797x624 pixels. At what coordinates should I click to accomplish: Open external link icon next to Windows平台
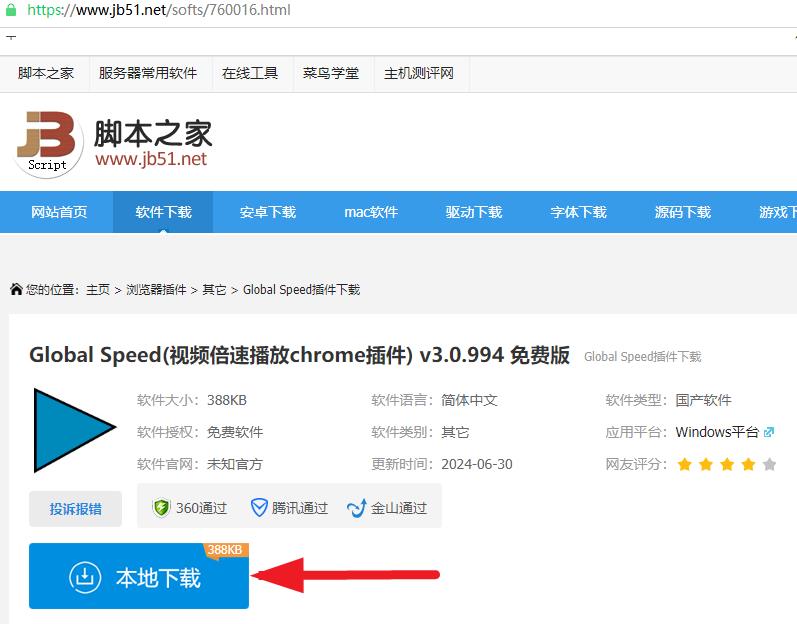(x=769, y=432)
